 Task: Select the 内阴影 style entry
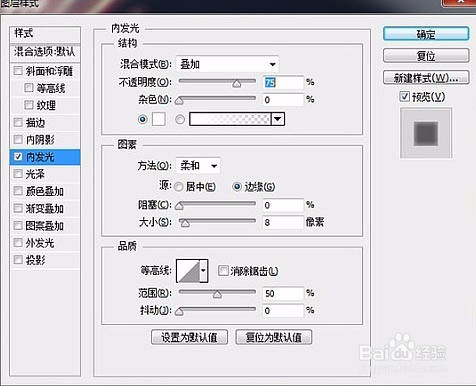point(40,139)
